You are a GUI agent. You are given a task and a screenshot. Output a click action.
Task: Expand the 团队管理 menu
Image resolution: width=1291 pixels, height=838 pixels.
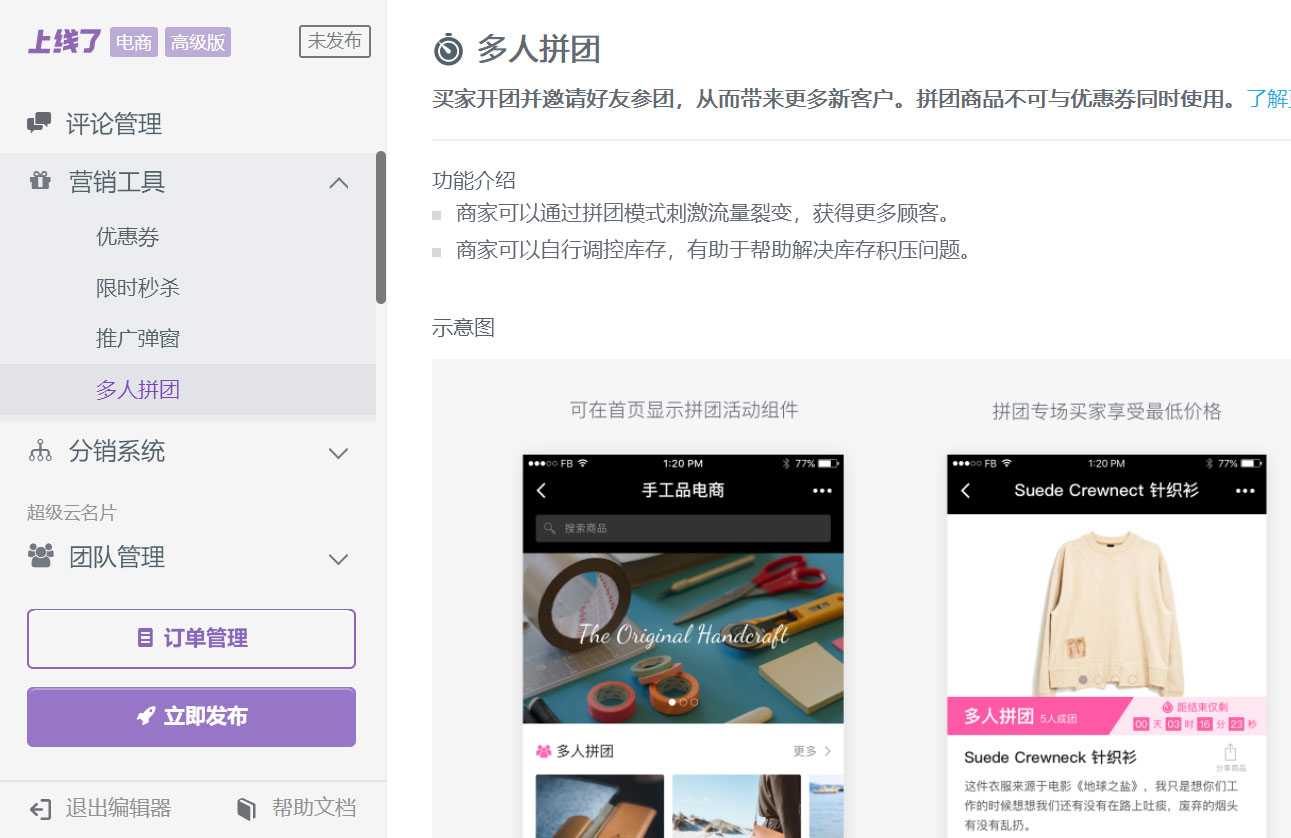tap(339, 560)
